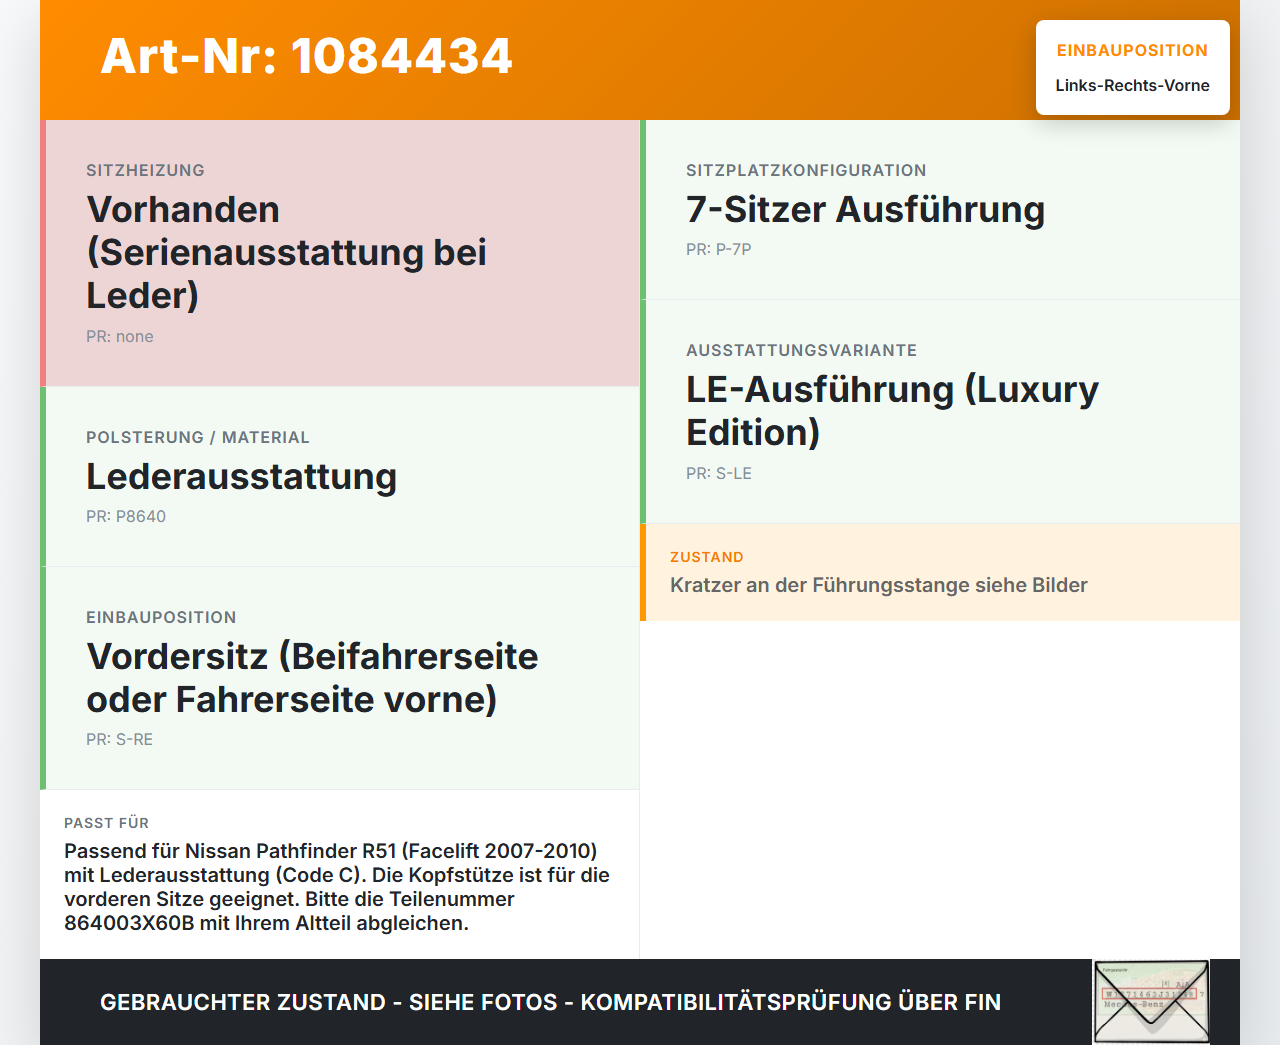Click the Nissan Pathfinder R51 compatibility paragraph
The image size is (1280, 1046).
click(337, 887)
